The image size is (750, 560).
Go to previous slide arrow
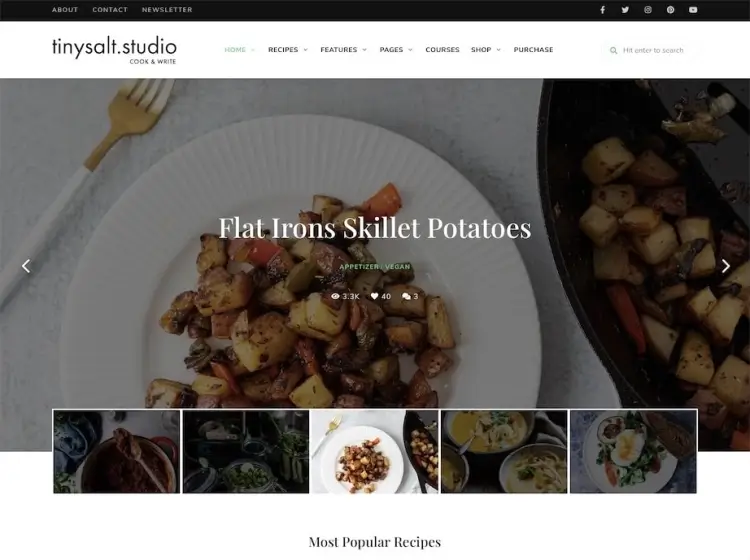(x=26, y=266)
